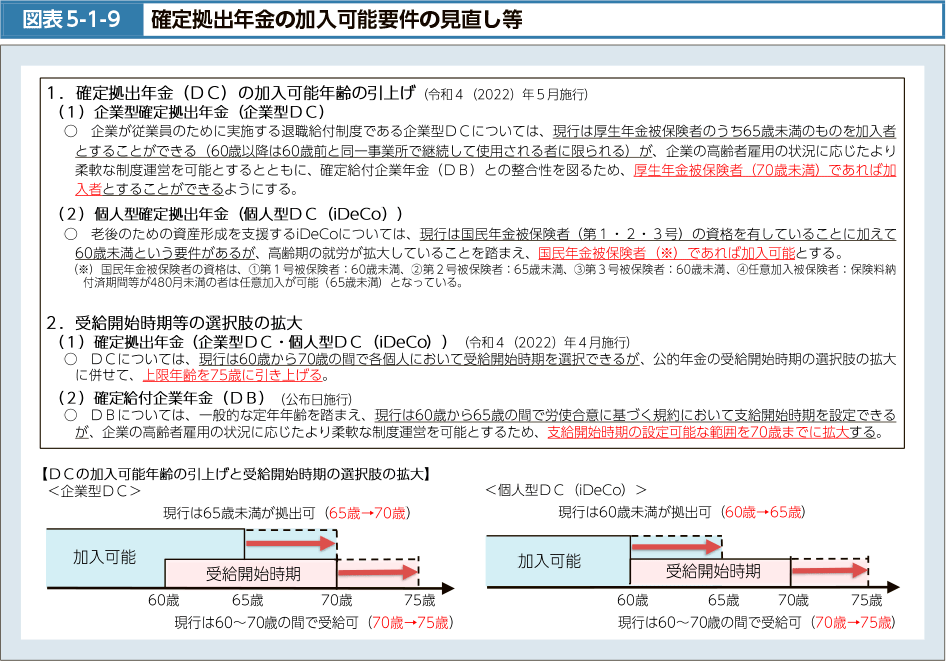Click lower red arrow in 企業型DC diagram
This screenshot has width=946, height=661.
[377, 572]
